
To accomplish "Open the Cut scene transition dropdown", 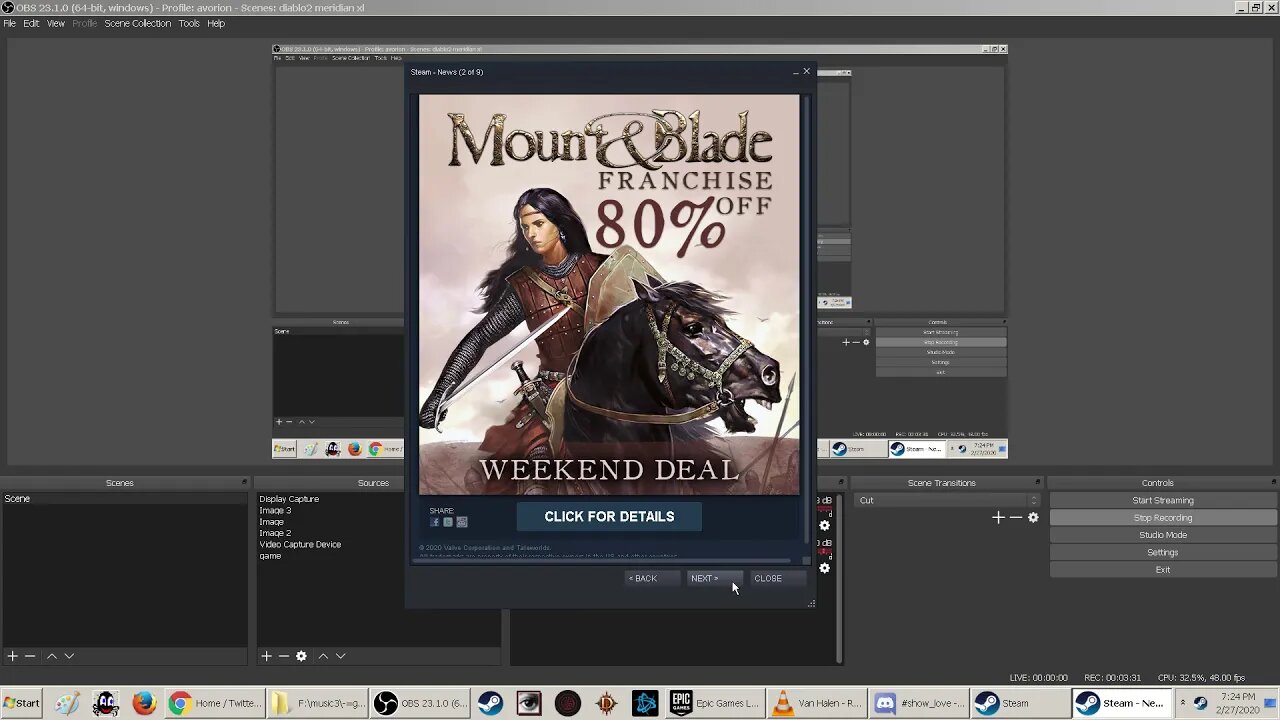I will (x=946, y=500).
